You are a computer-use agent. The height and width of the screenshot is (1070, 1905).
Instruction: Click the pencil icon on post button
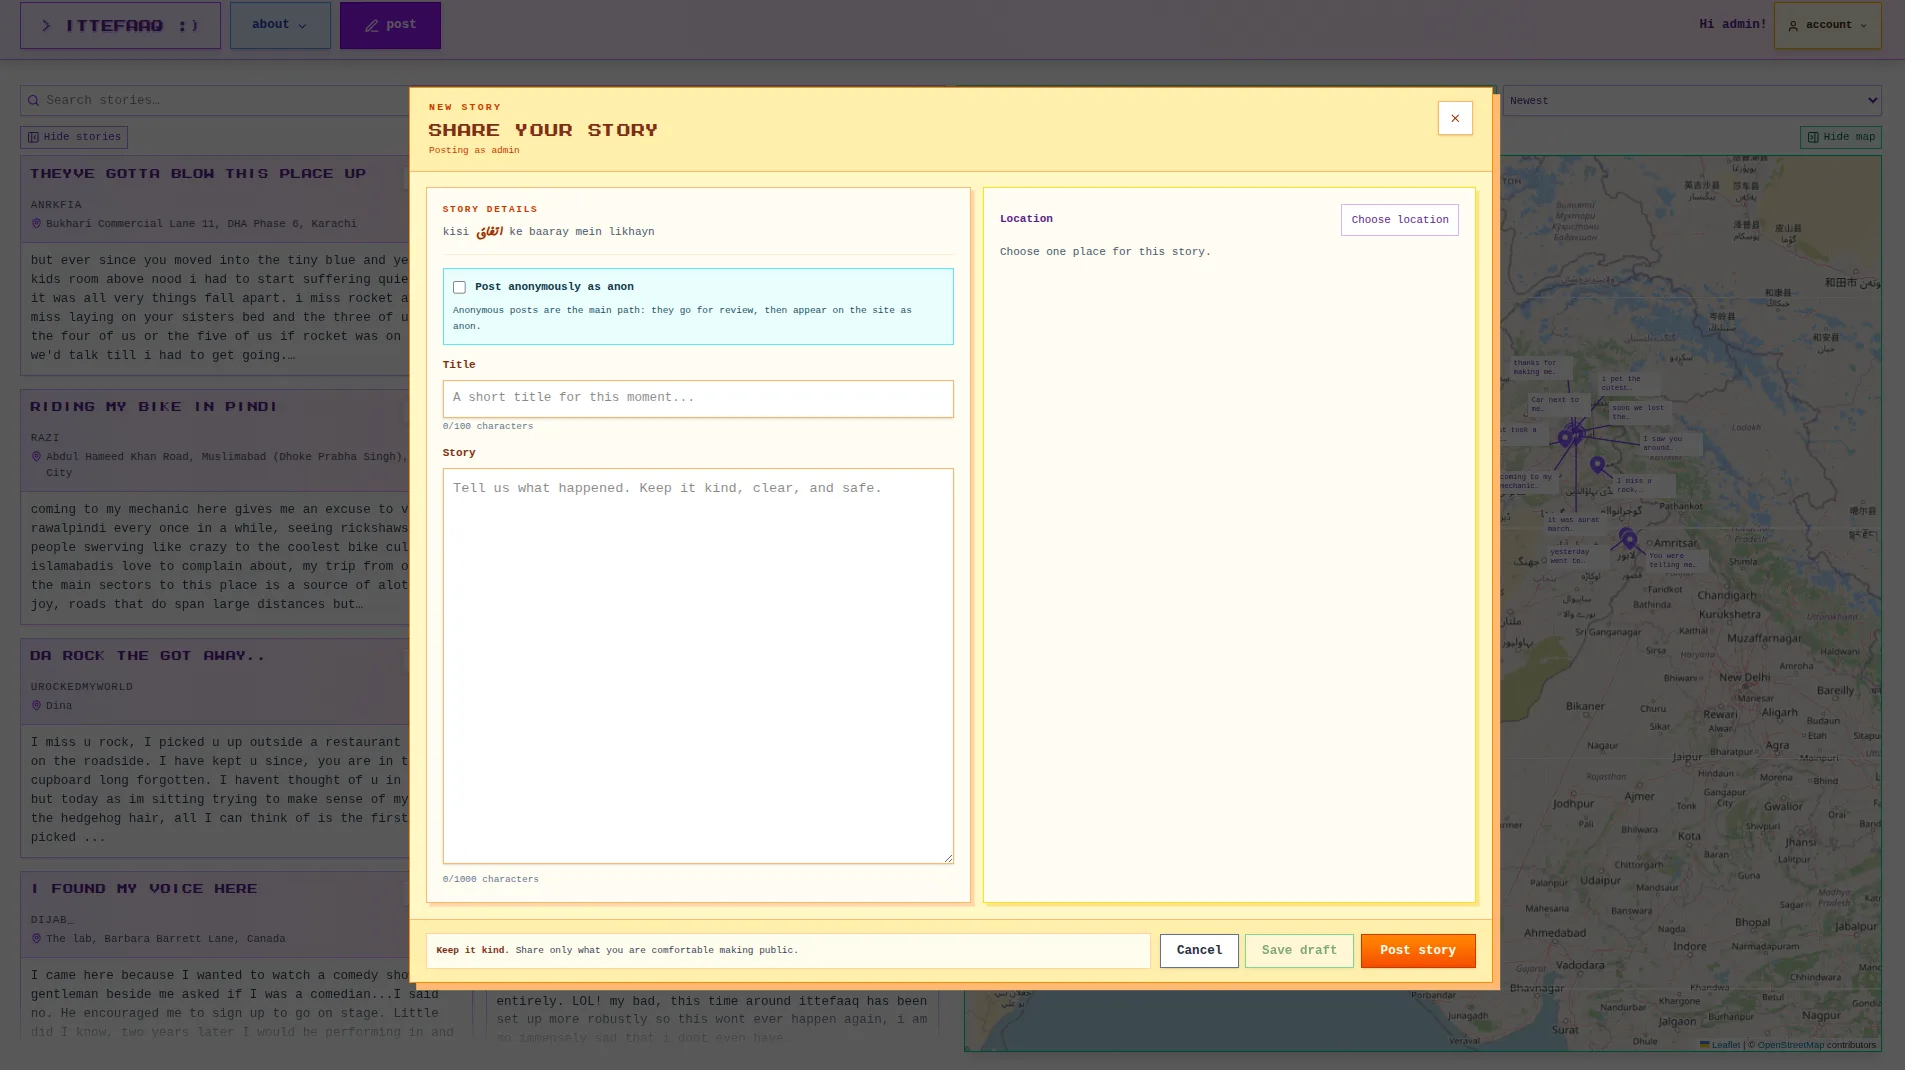pos(371,26)
